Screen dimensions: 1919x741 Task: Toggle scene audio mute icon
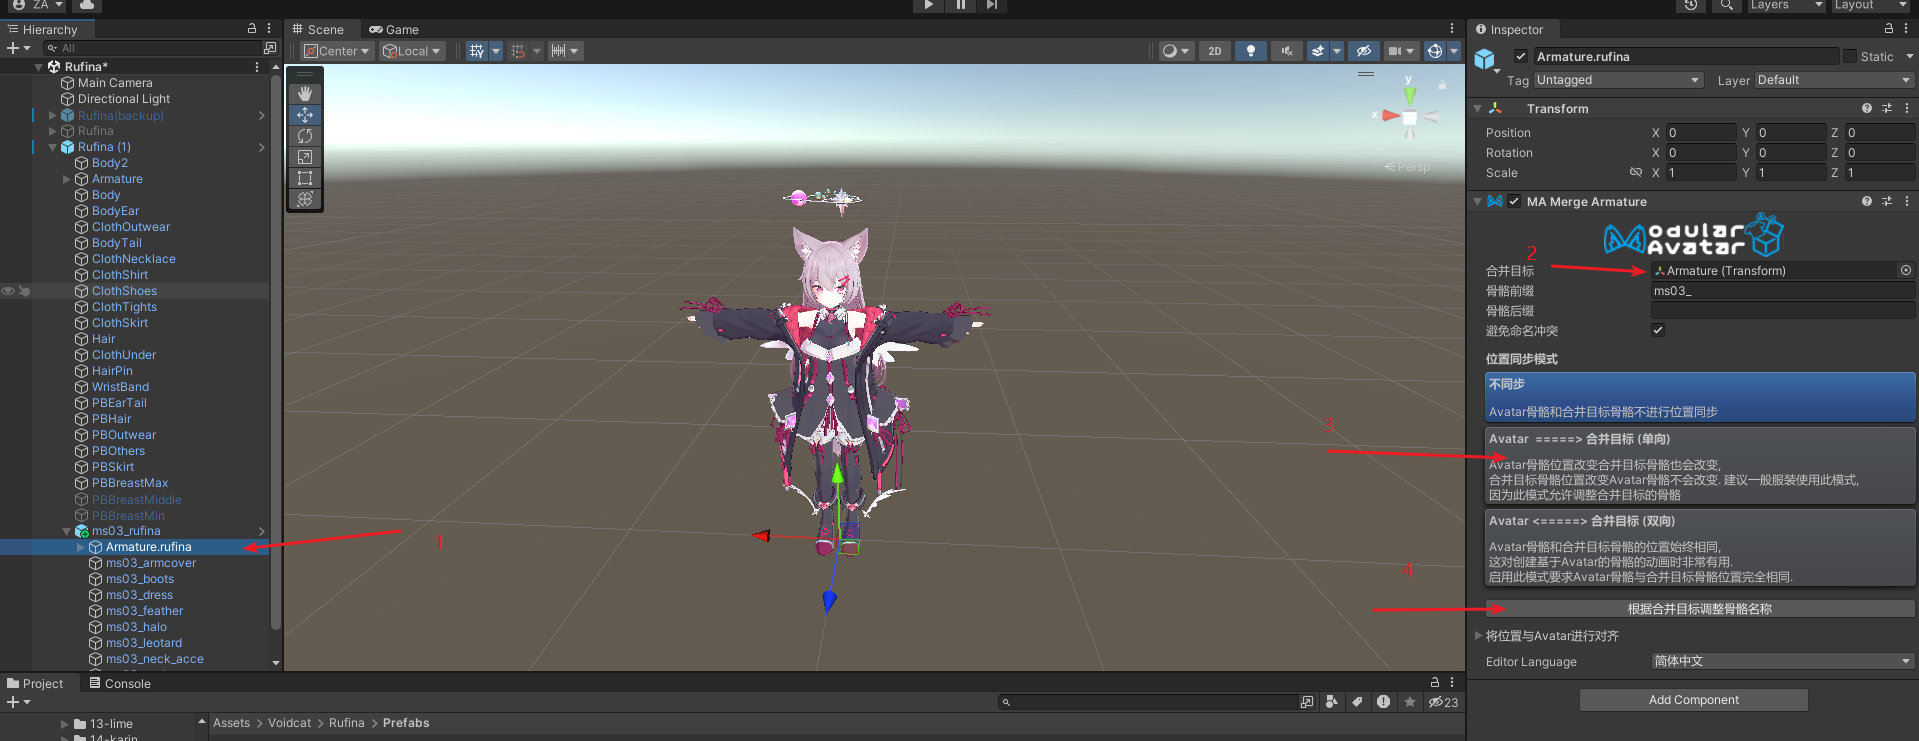pyautogui.click(x=1286, y=51)
